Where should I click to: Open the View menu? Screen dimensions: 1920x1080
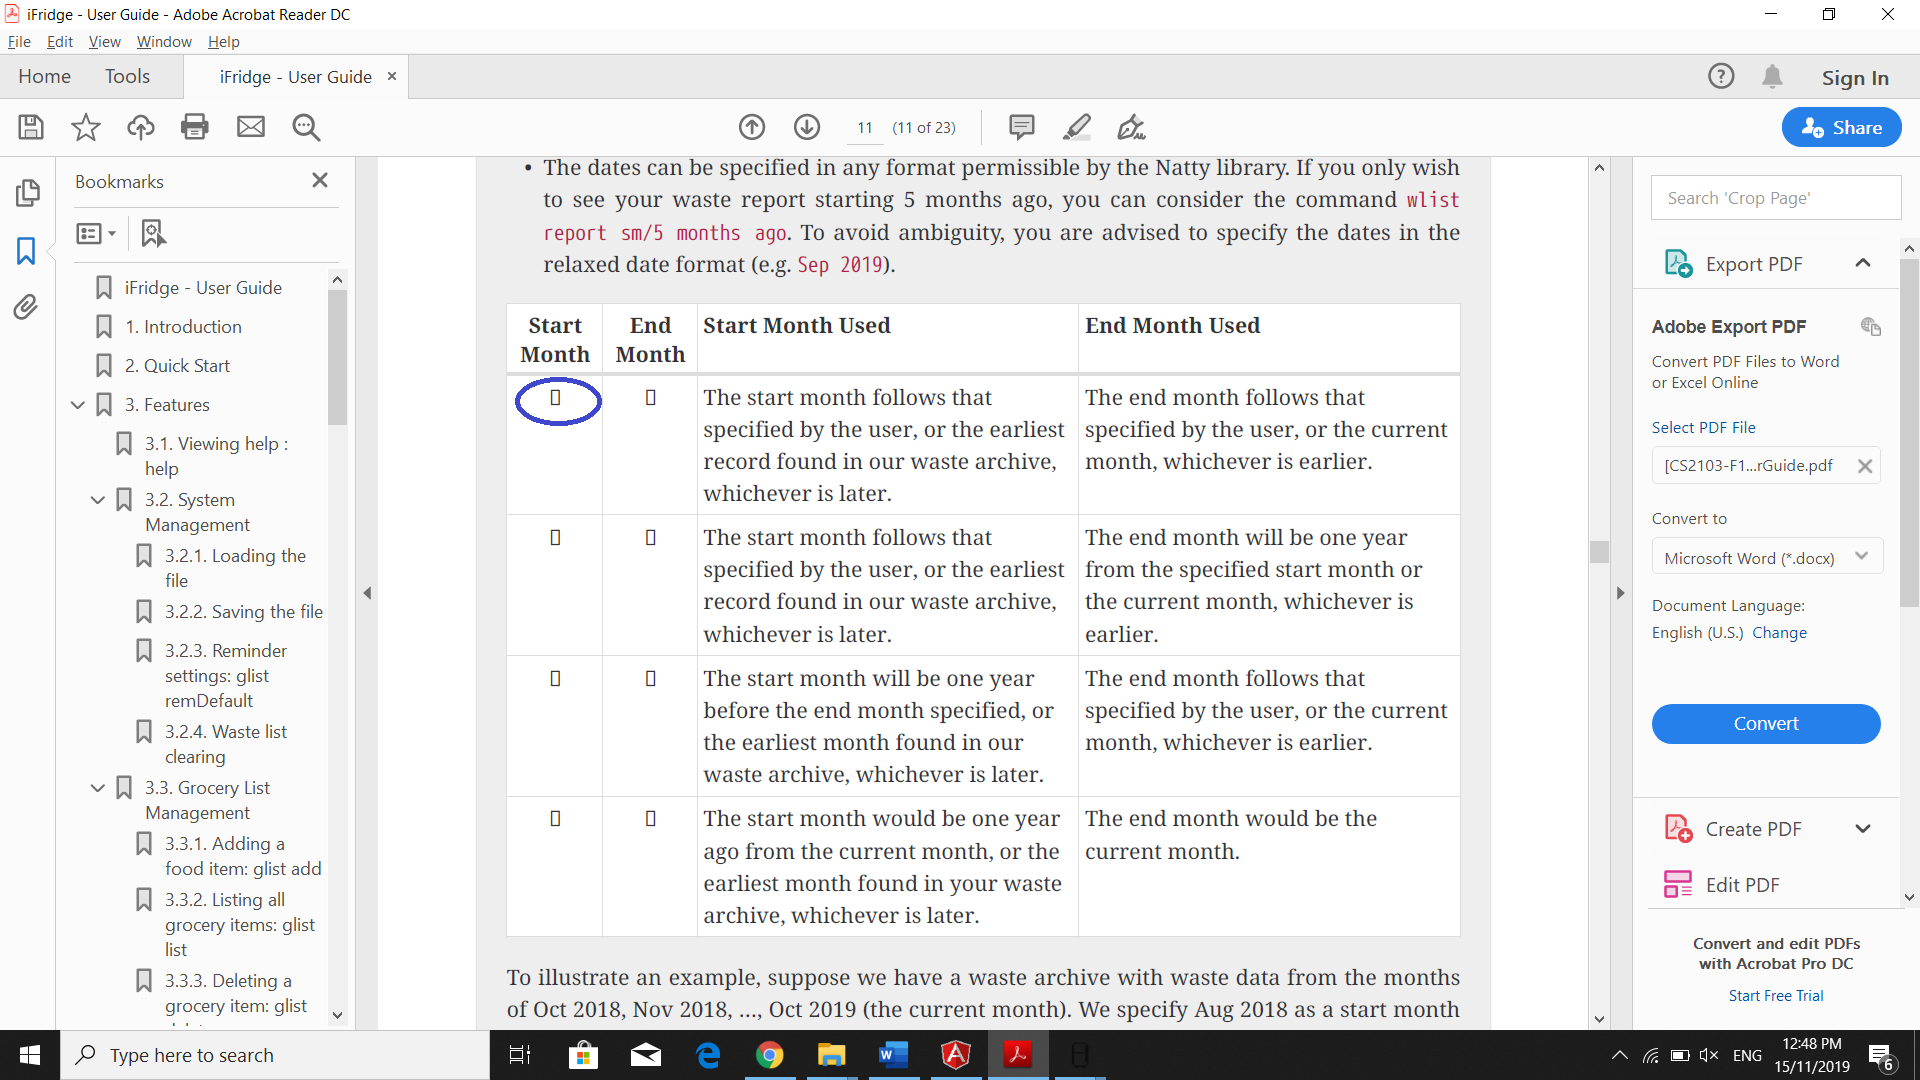coord(104,42)
